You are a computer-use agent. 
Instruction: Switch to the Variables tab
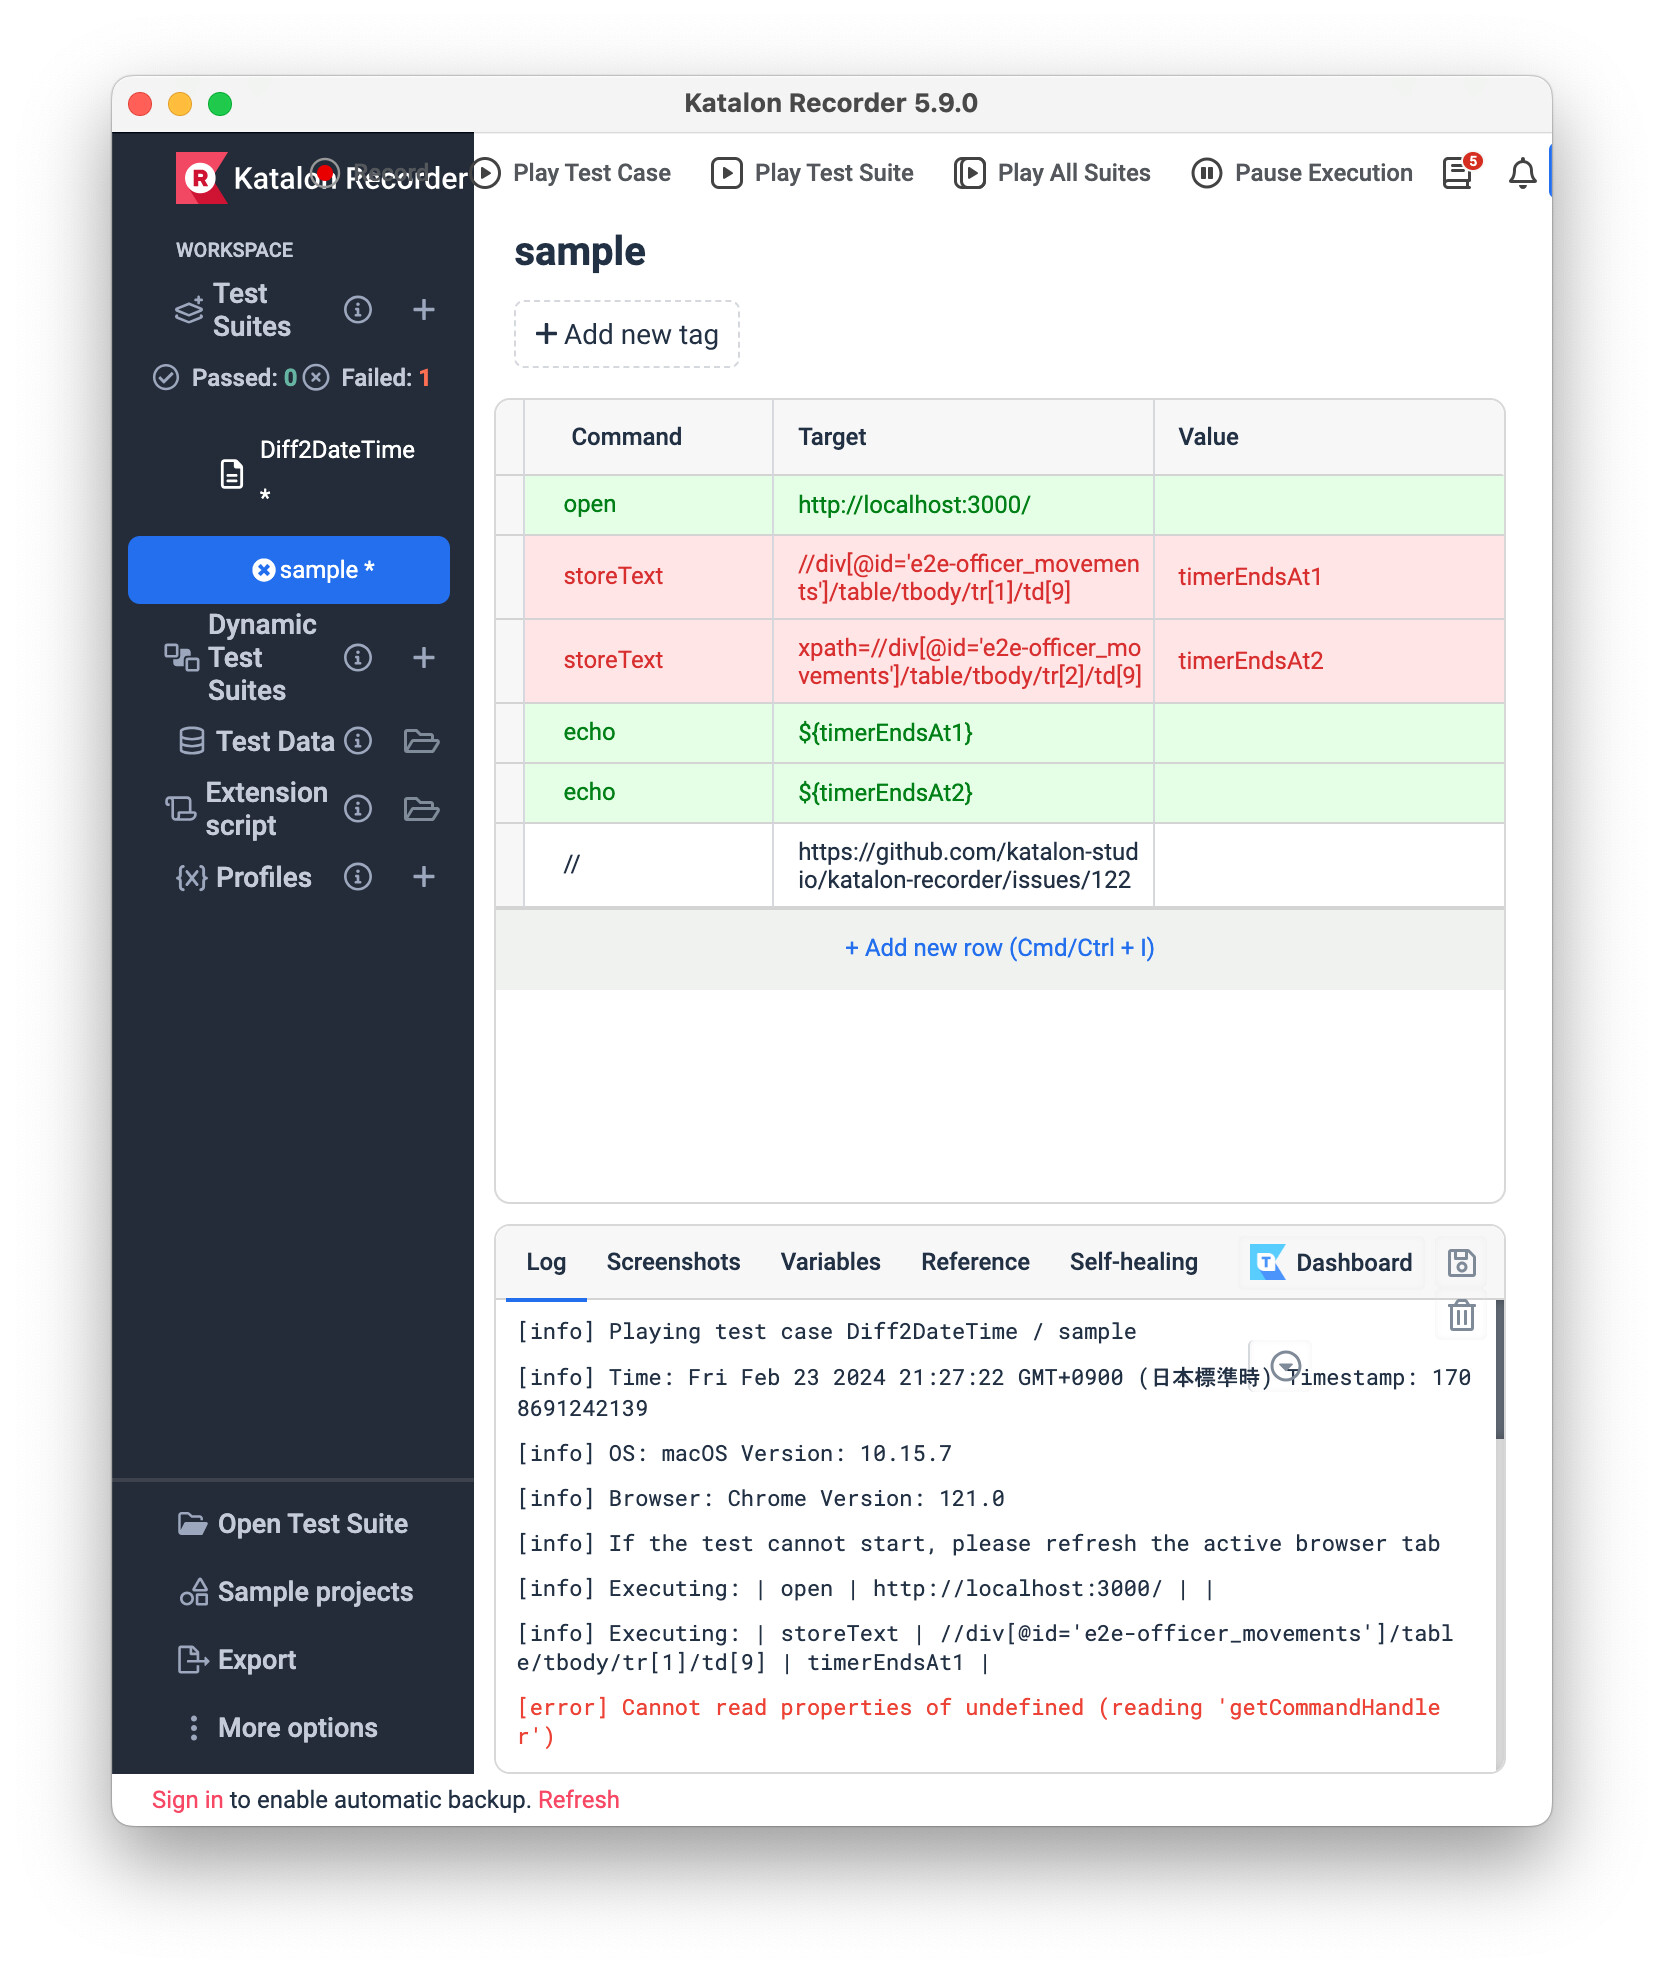click(830, 1262)
